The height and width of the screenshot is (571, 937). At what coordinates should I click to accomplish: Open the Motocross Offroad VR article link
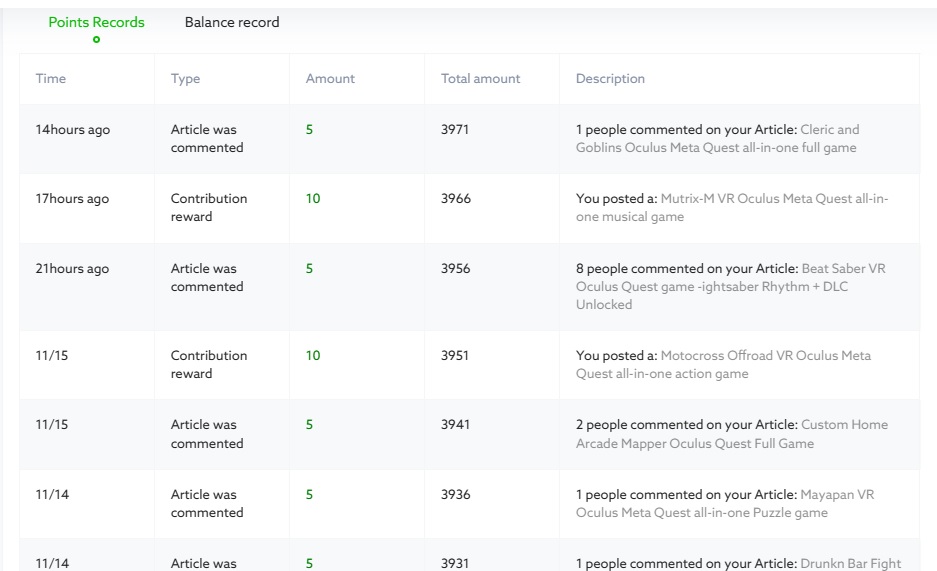(x=723, y=364)
